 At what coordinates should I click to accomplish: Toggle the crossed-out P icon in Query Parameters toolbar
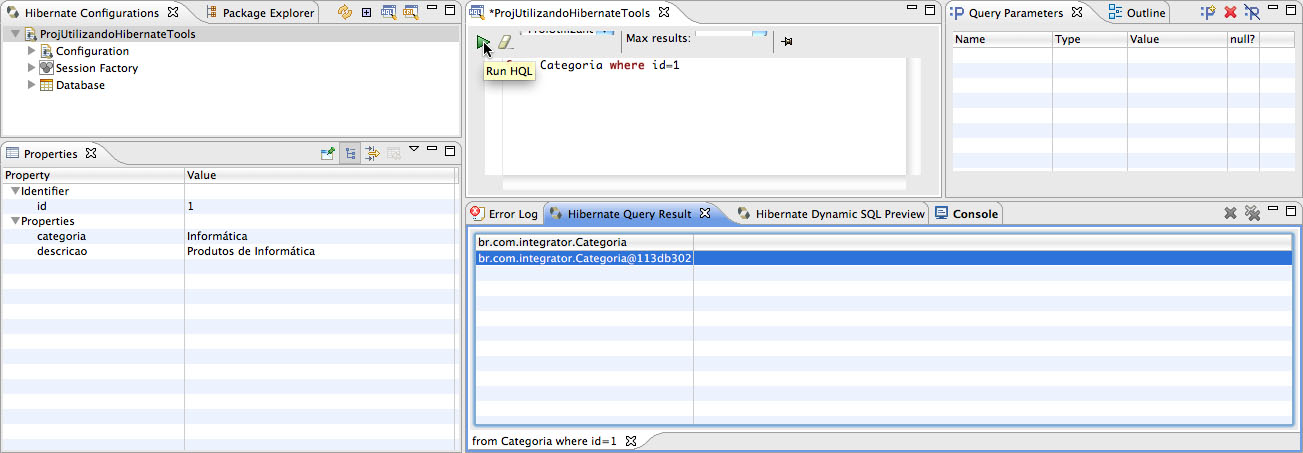click(x=1252, y=13)
